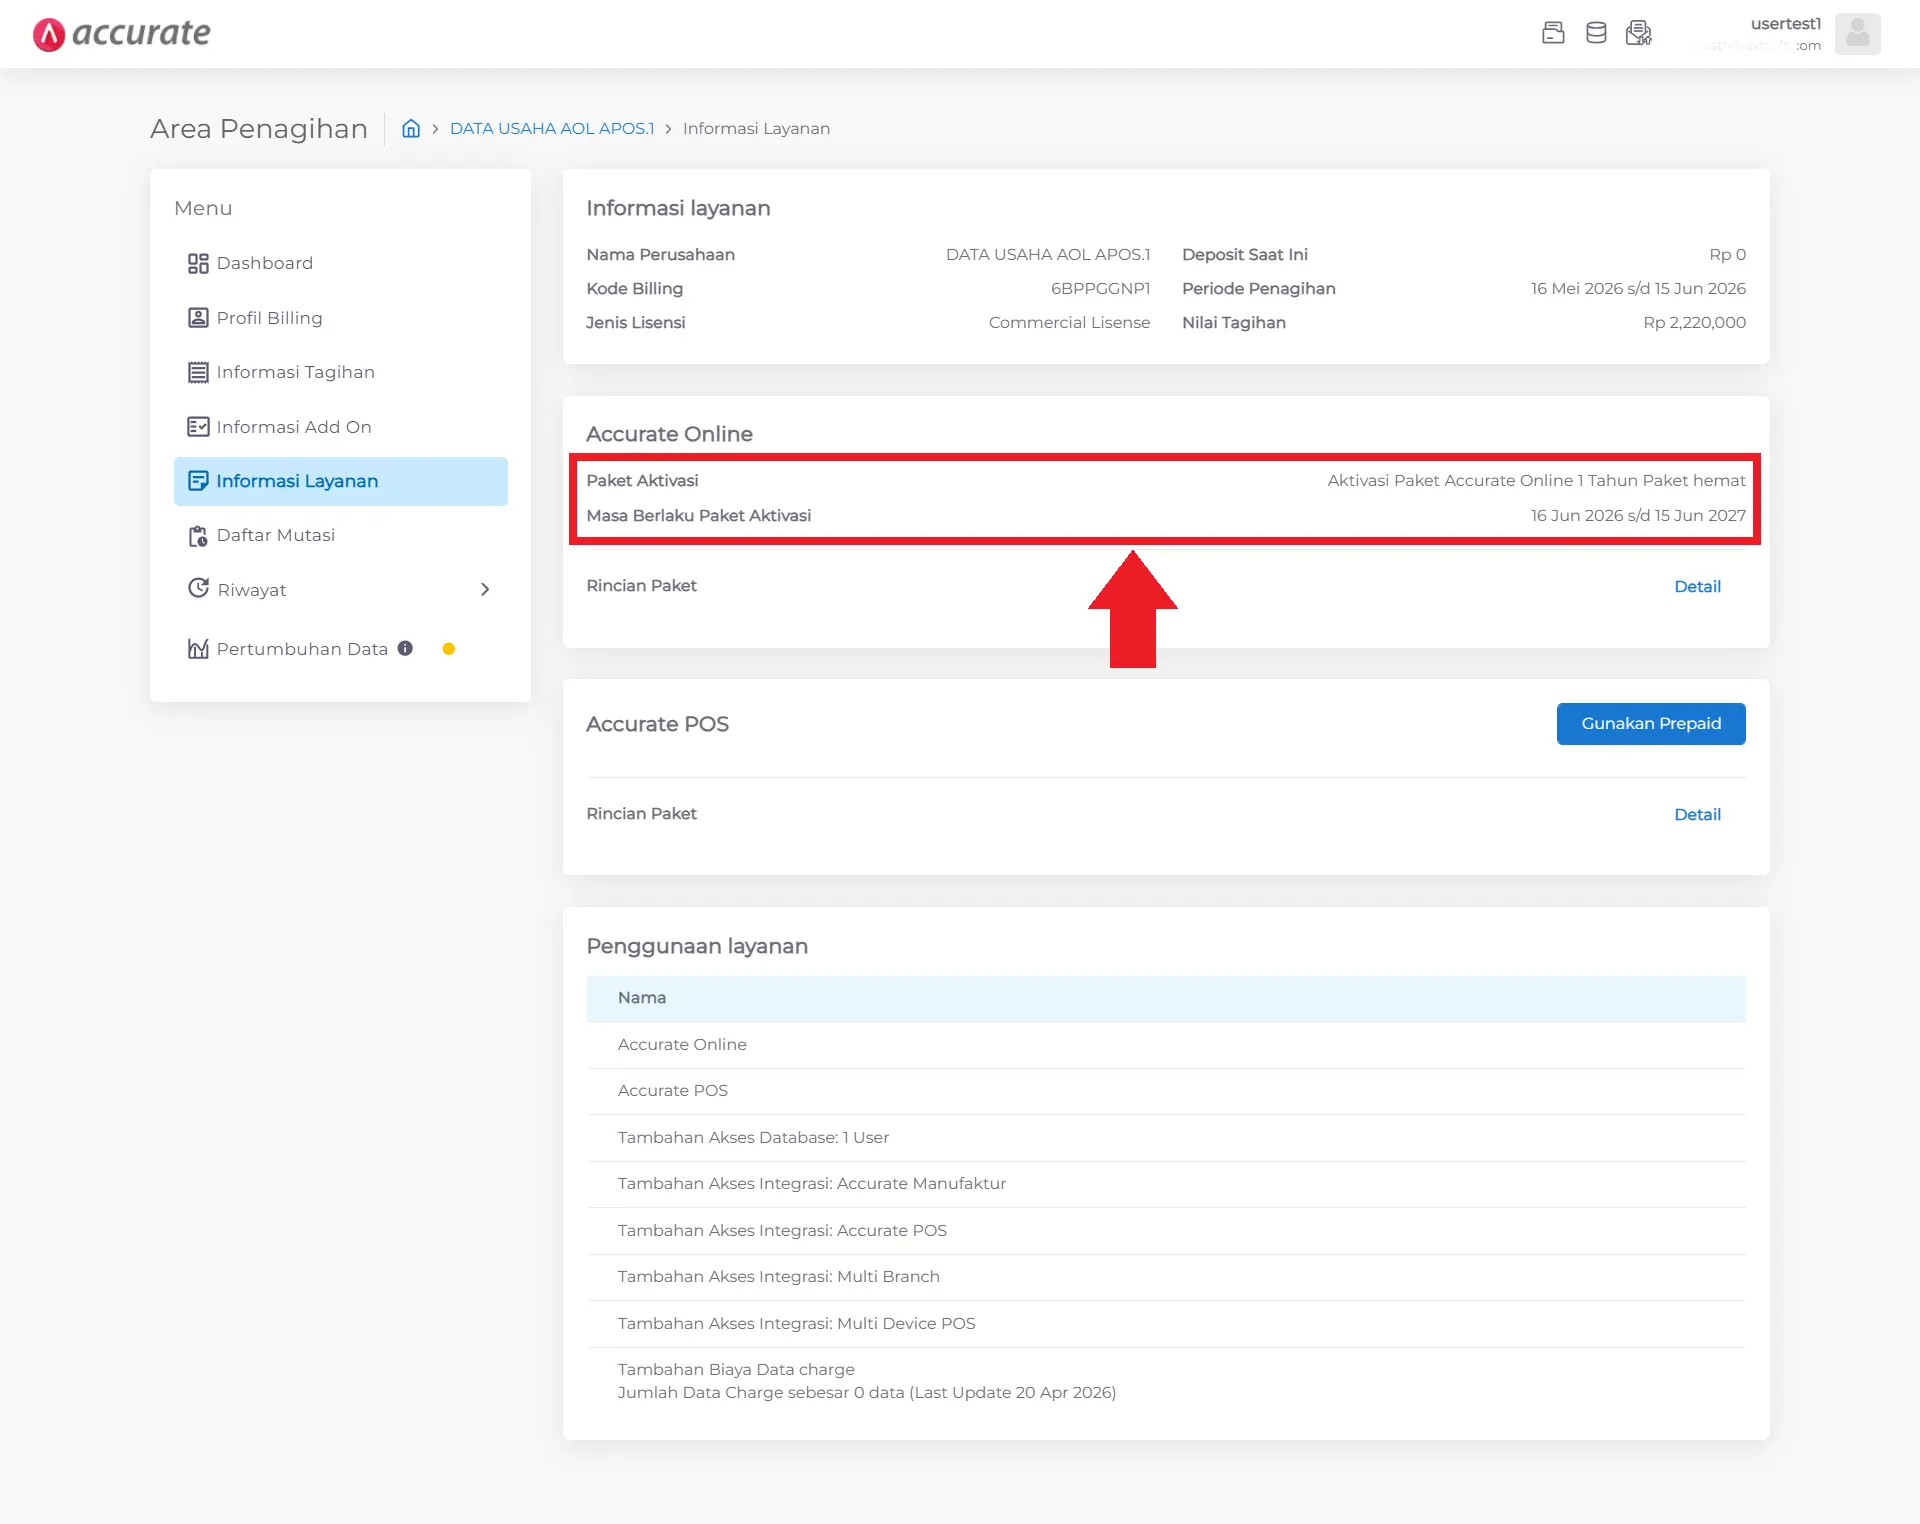Click the Informasi Tagihan list icon
This screenshot has height=1524, width=1920.
(x=198, y=372)
